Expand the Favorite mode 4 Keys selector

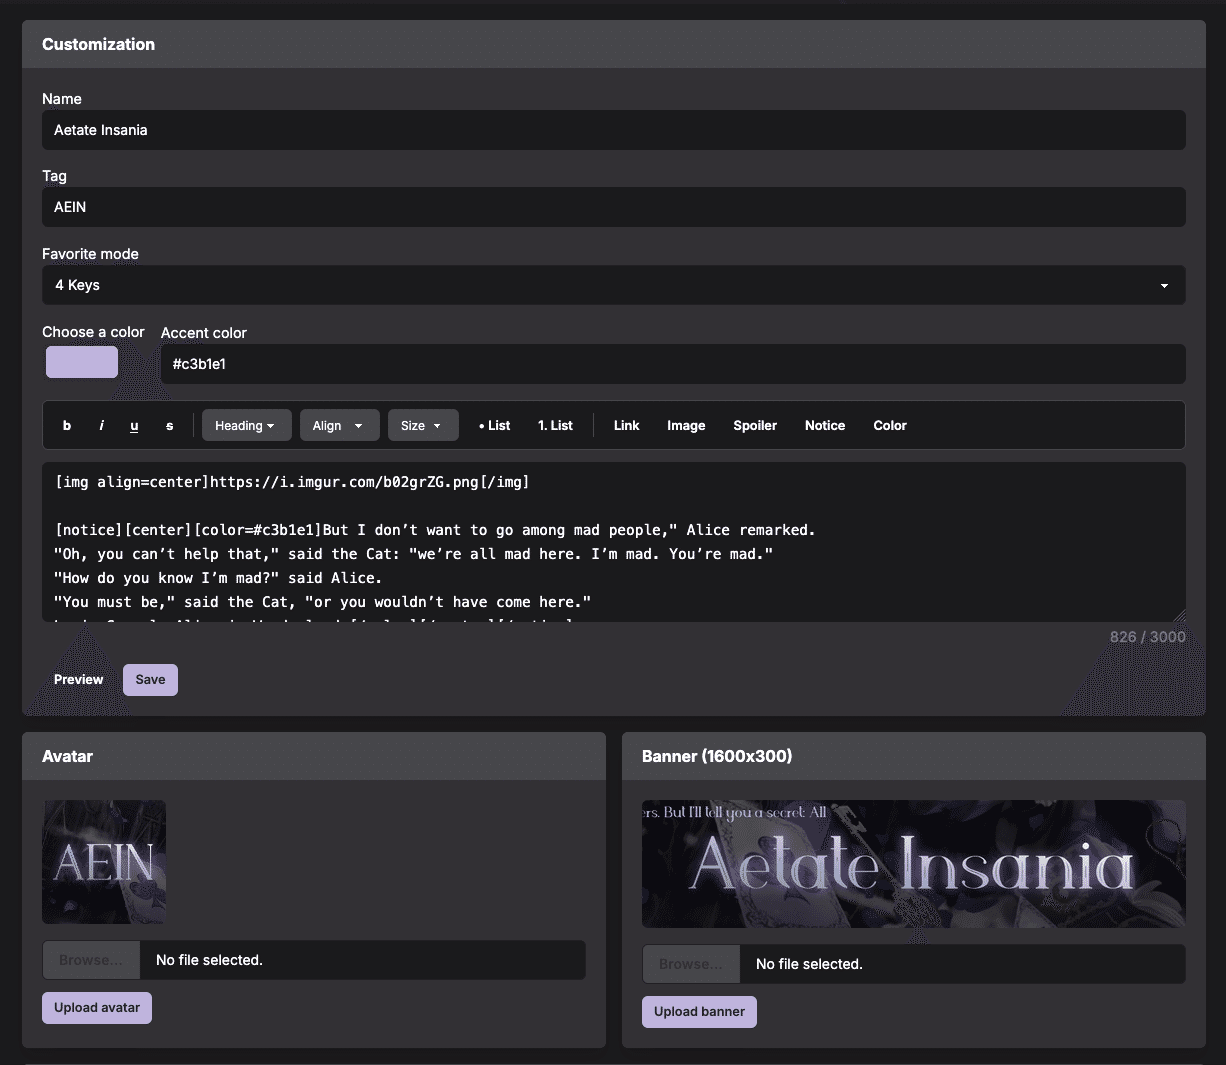pyautogui.click(x=614, y=285)
